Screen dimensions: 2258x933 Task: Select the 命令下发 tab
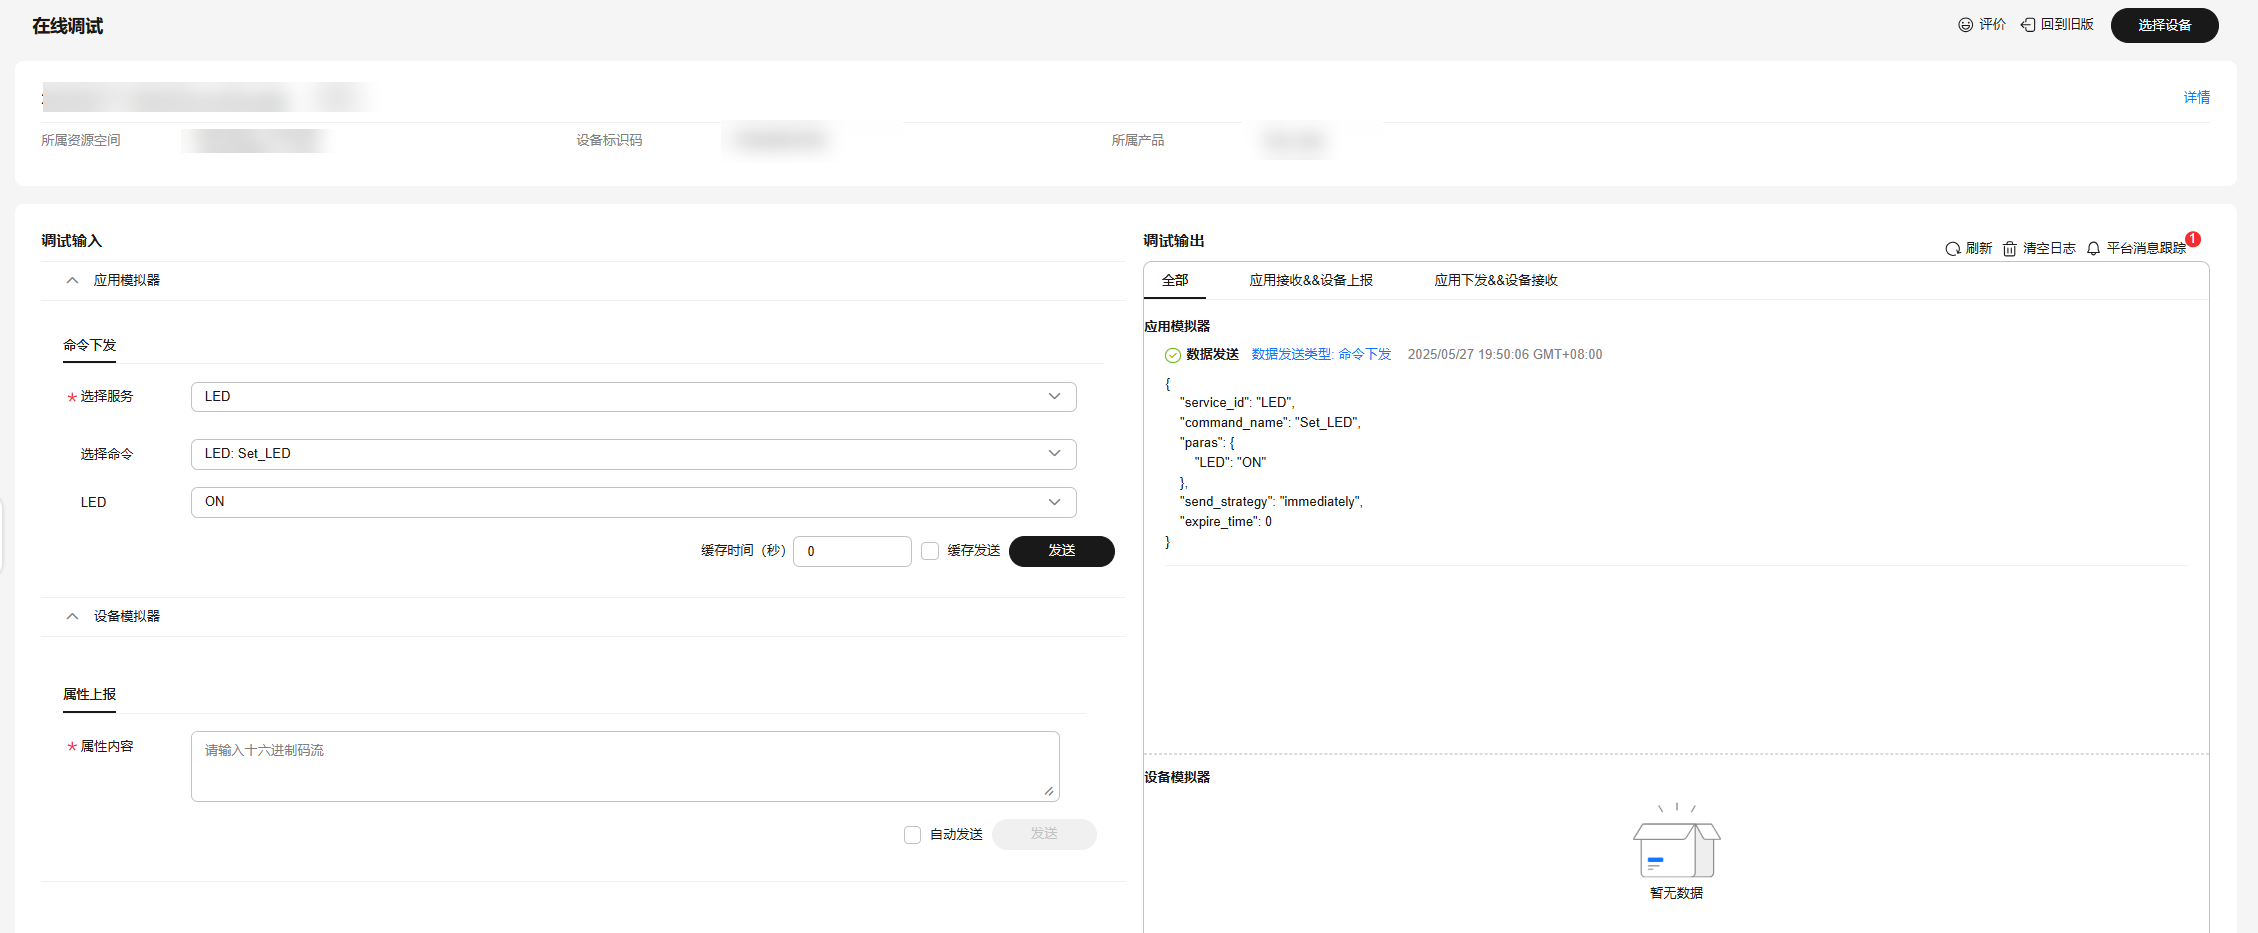89,345
